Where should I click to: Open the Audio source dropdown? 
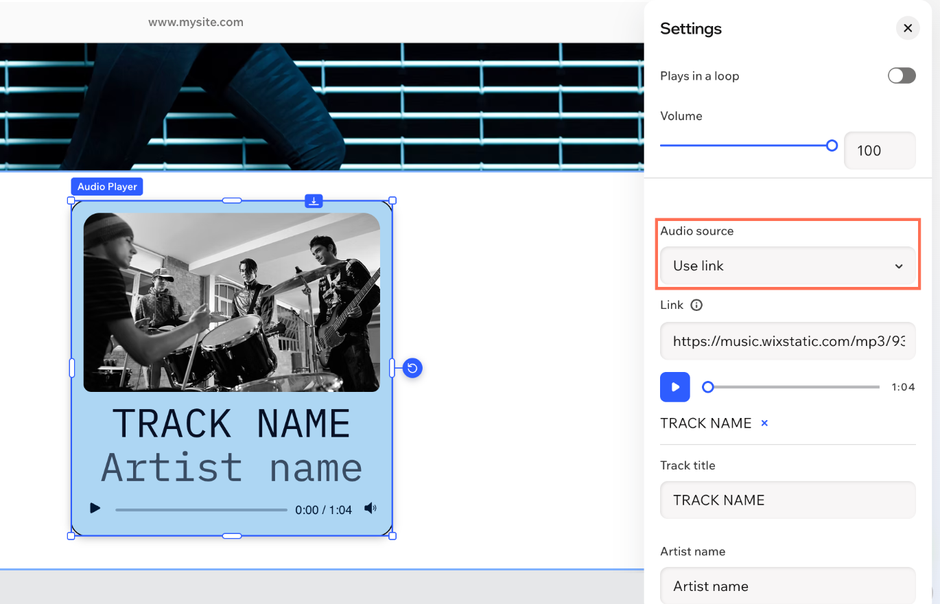[788, 265]
